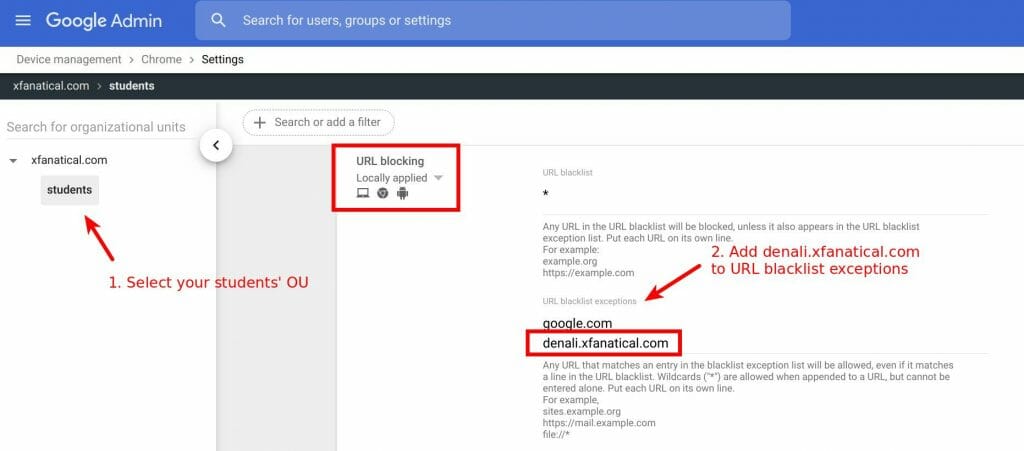The image size is (1024, 451).
Task: Click the https://mail.example.com sample text
Action: coord(599,423)
